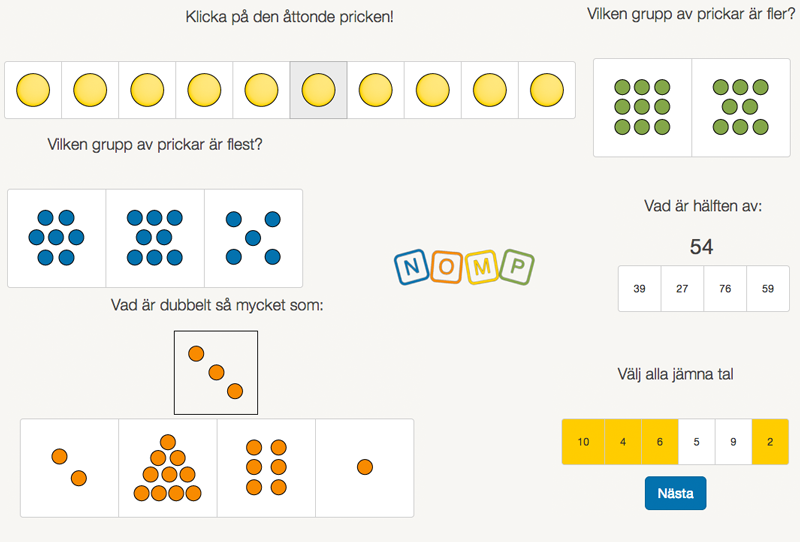Click the last yellow dot in the row
This screenshot has width=800, height=542.
click(546, 90)
